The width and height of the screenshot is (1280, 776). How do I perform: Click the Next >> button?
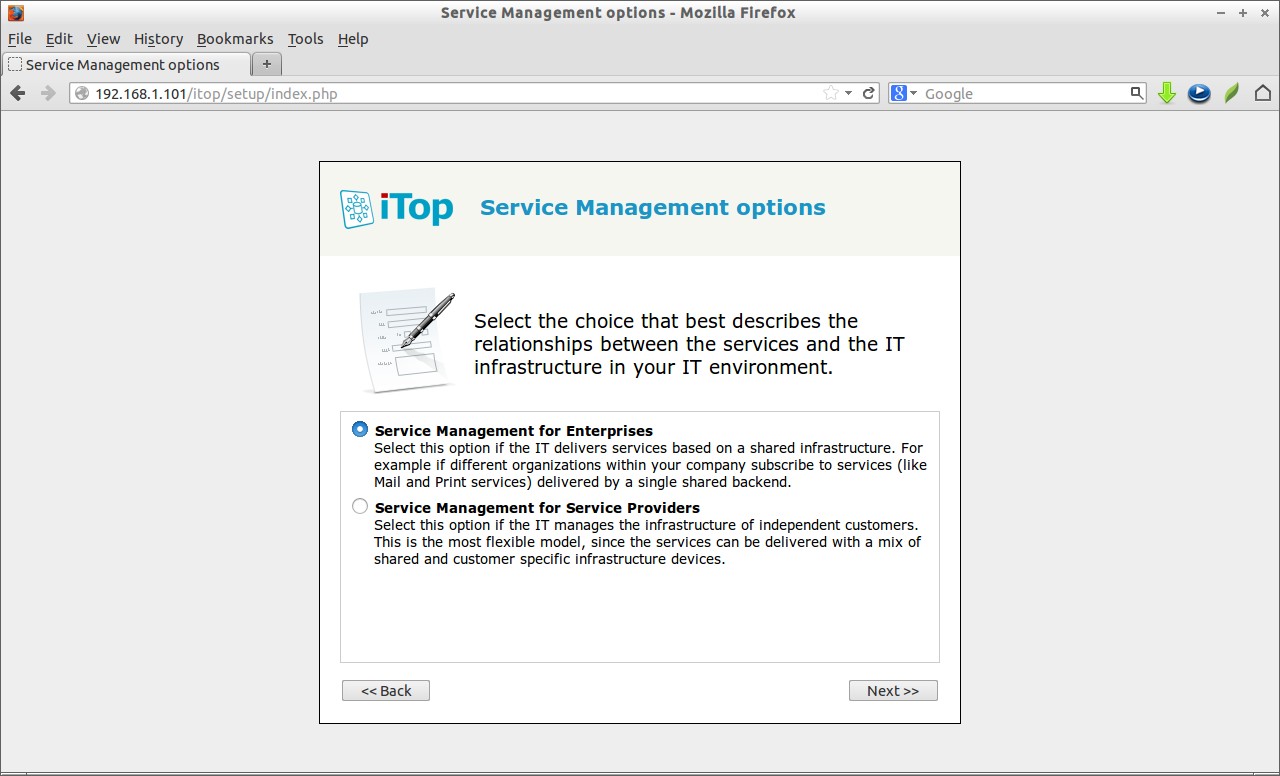click(x=893, y=691)
